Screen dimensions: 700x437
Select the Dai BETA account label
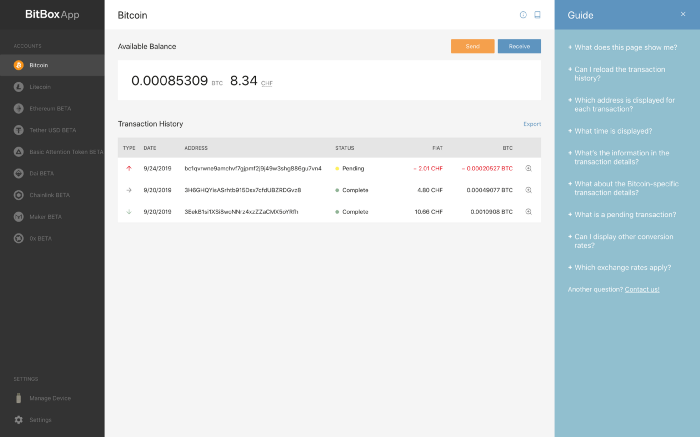pos(42,173)
